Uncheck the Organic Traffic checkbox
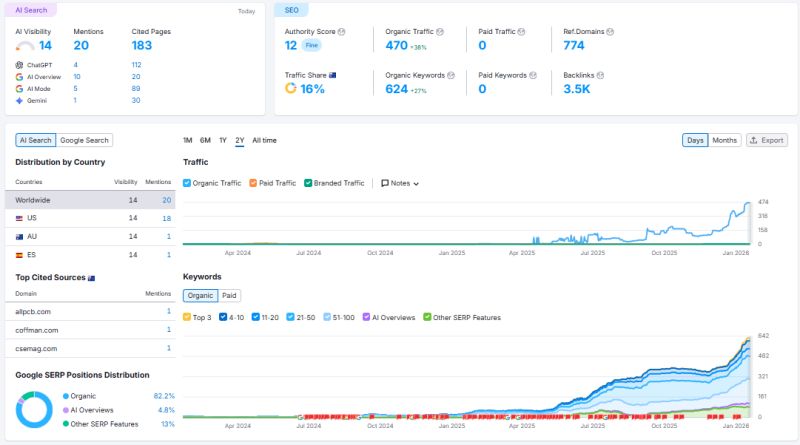800x445 pixels. coord(187,183)
